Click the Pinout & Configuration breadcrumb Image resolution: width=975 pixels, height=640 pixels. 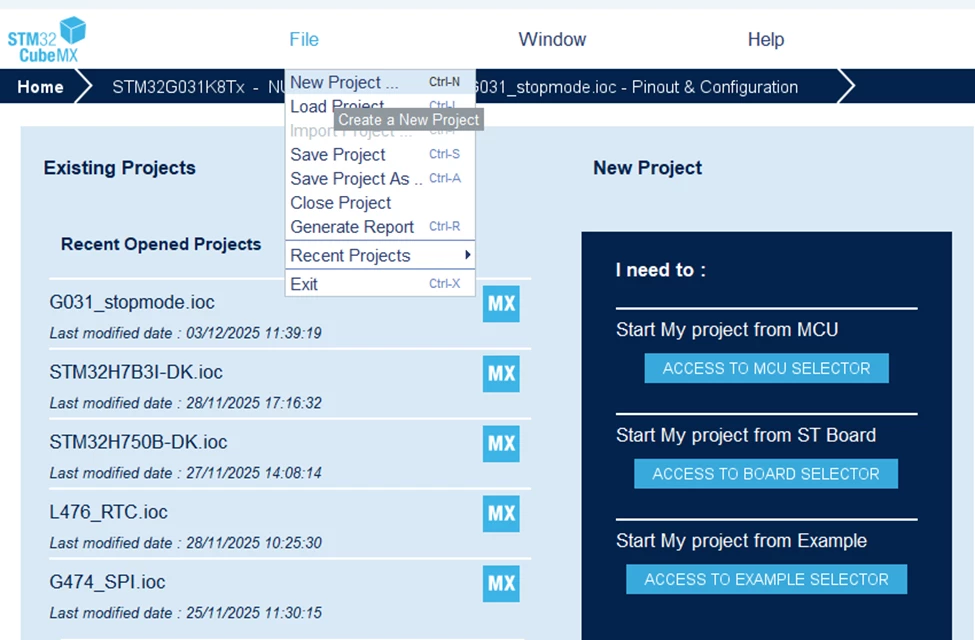click(714, 86)
